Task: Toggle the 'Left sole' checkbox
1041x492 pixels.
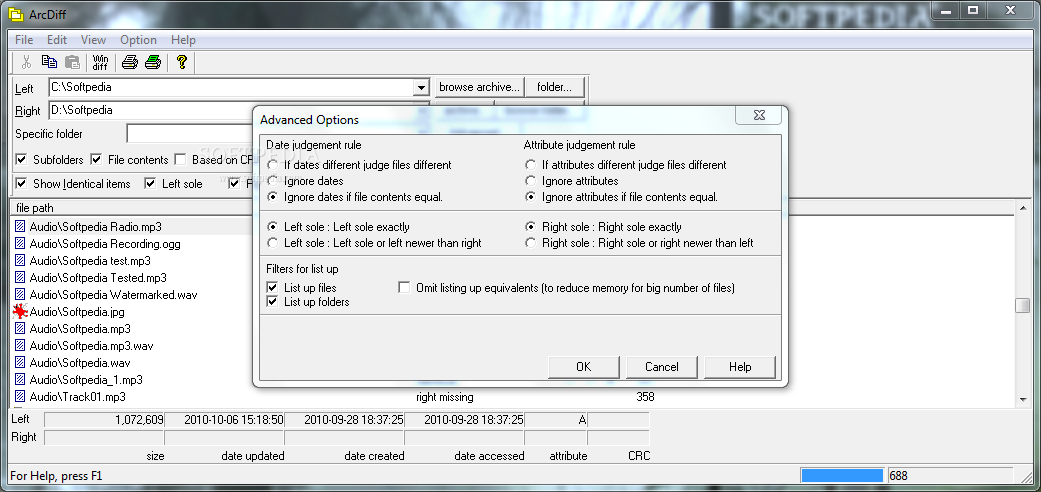Action: point(150,183)
